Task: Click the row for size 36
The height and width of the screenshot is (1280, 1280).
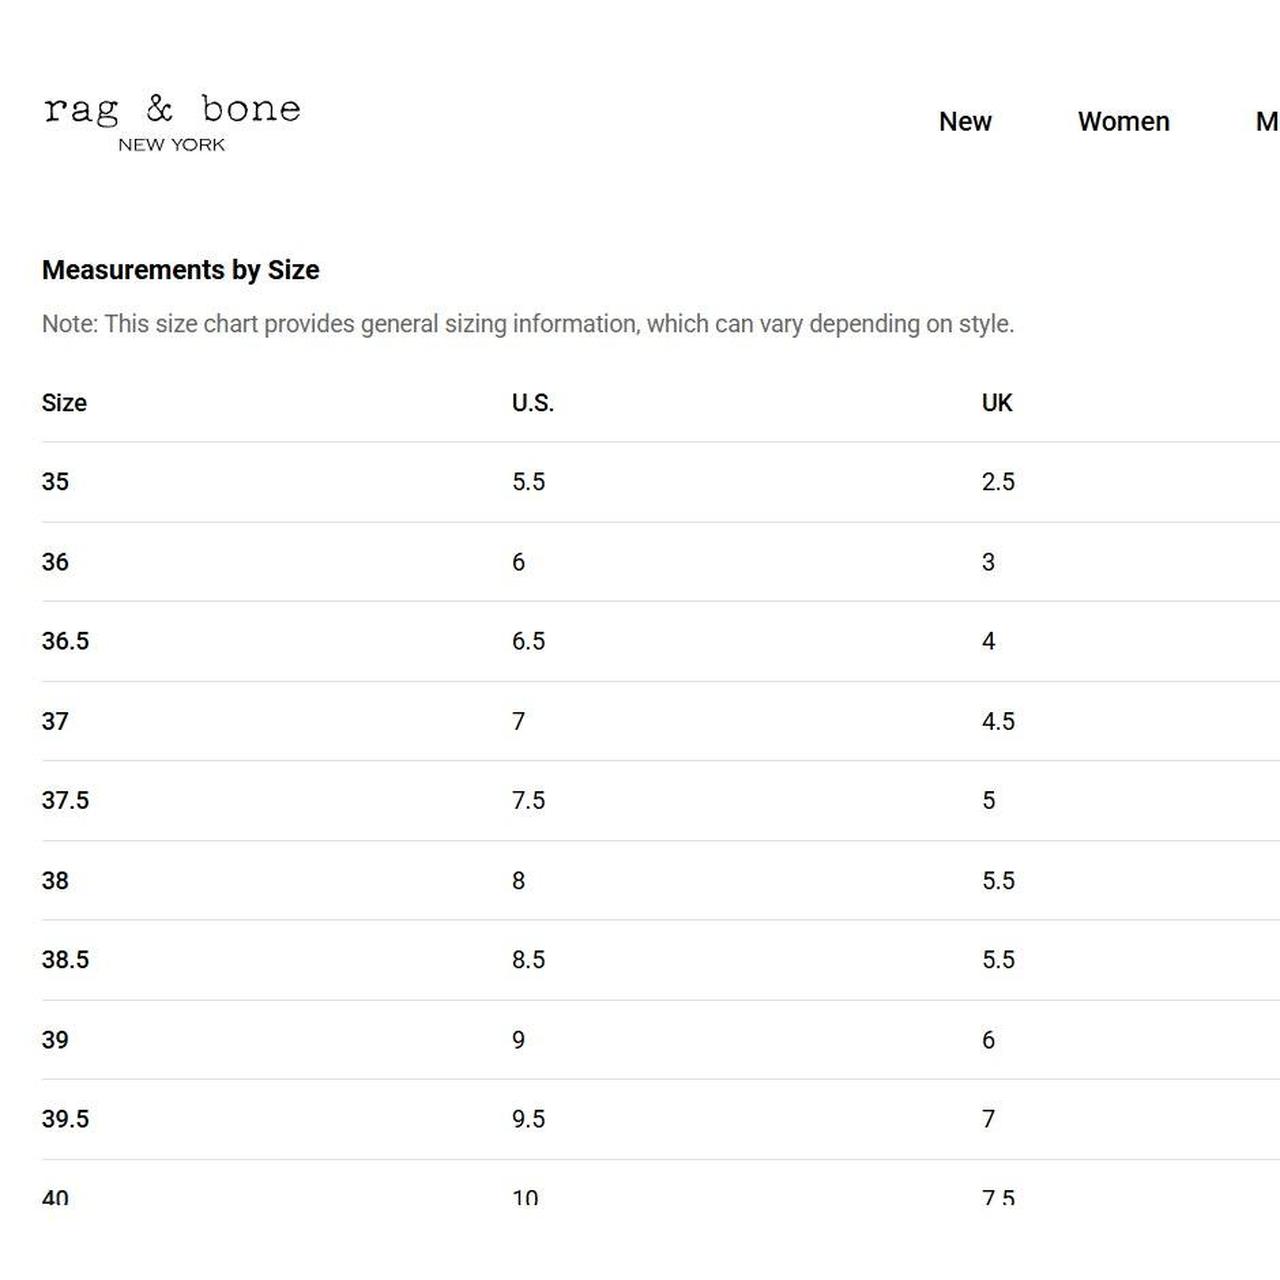Action: [x=56, y=561]
